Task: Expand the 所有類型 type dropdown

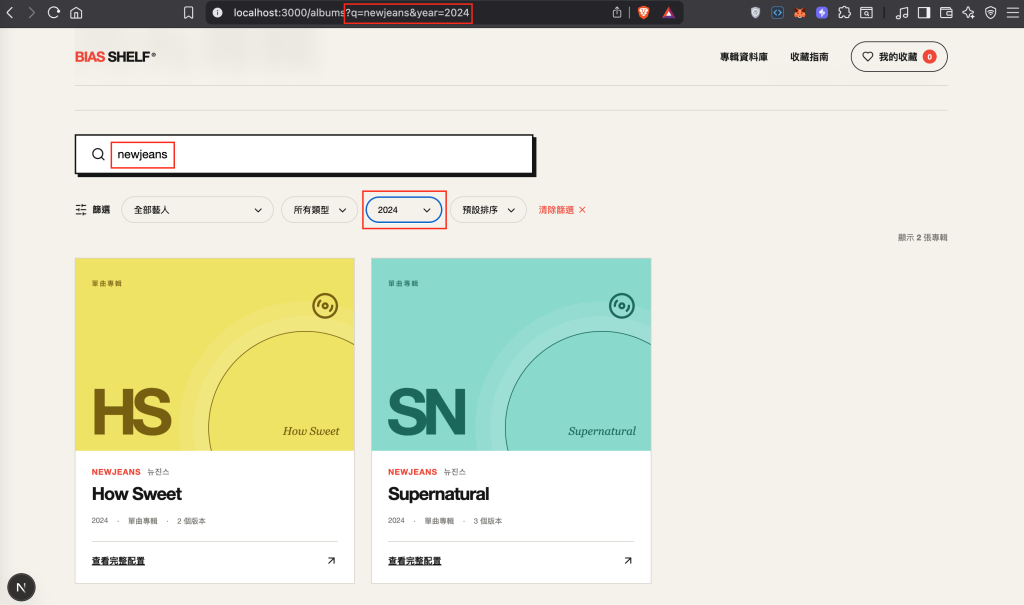Action: (x=319, y=210)
